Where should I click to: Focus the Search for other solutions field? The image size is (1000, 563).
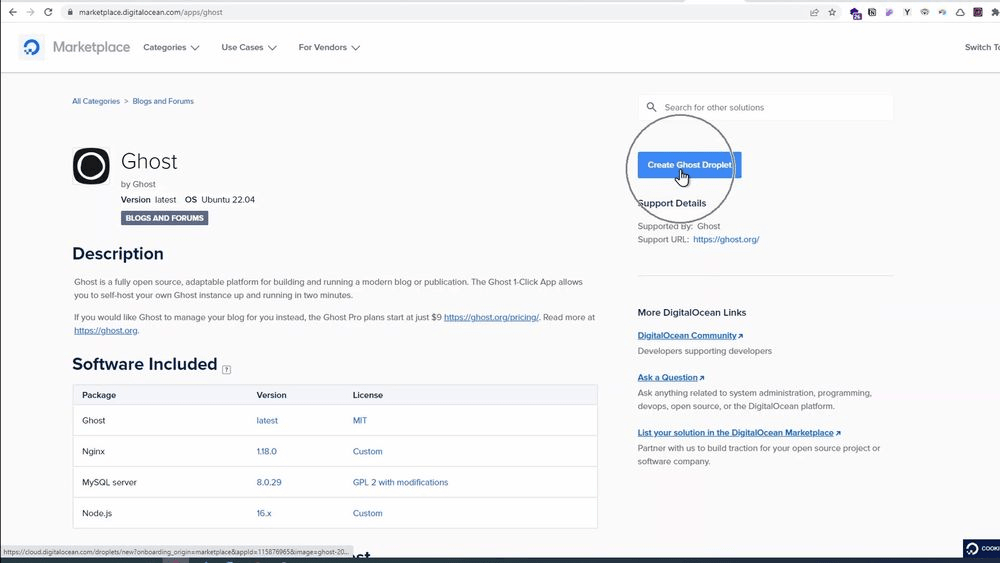(x=765, y=107)
